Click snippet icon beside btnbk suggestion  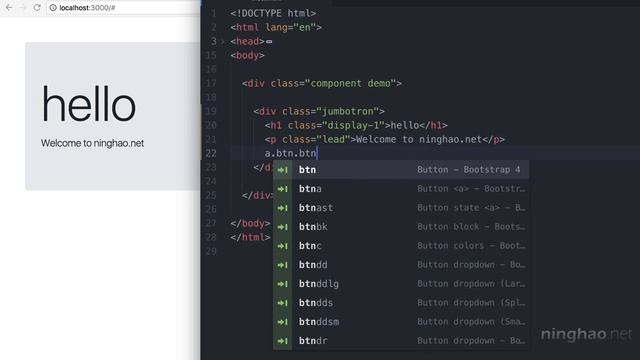click(282, 227)
